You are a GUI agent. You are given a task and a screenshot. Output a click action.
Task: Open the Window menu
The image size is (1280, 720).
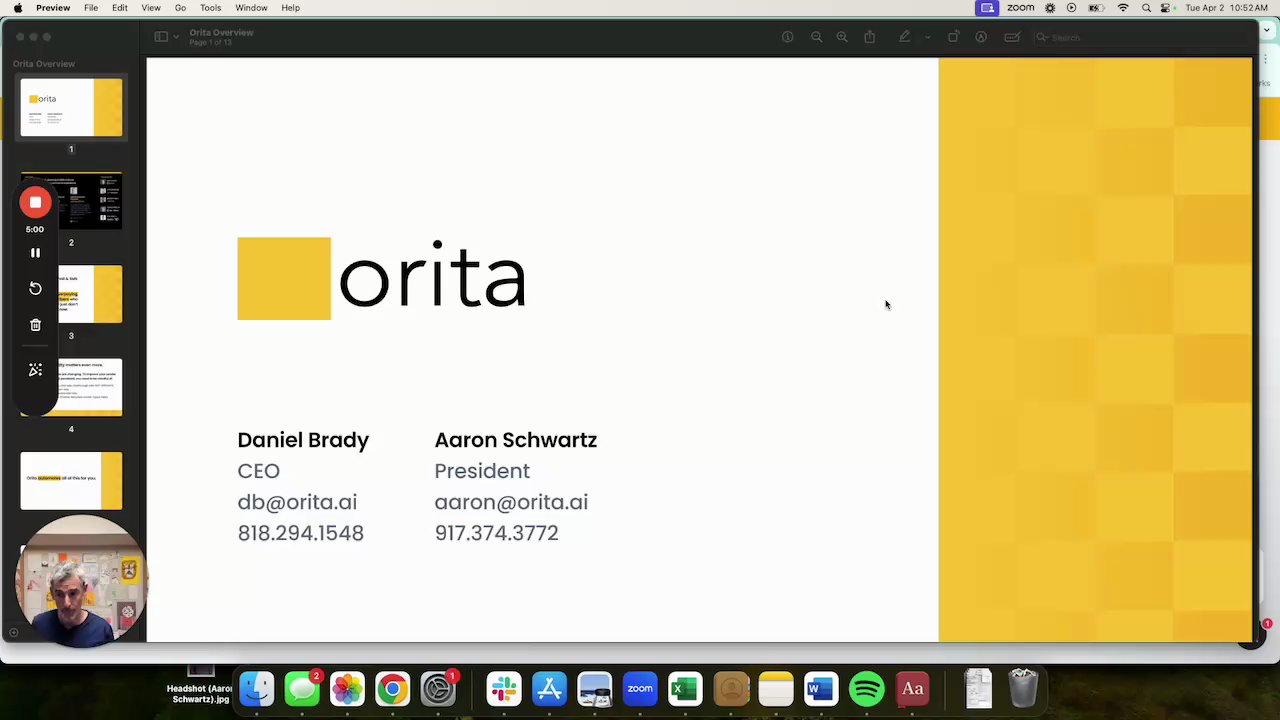point(251,8)
